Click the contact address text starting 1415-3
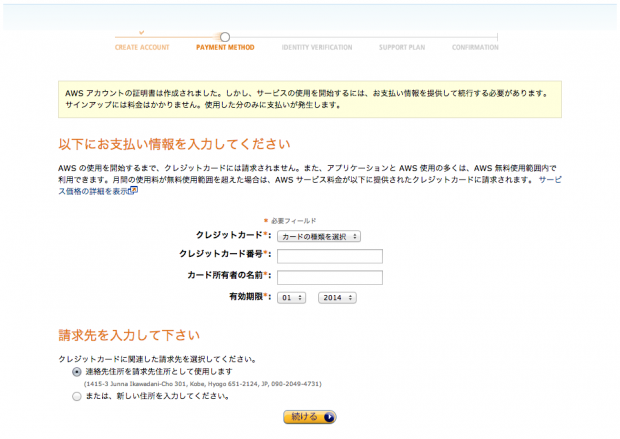This screenshot has height=439, width=620. tap(202, 384)
